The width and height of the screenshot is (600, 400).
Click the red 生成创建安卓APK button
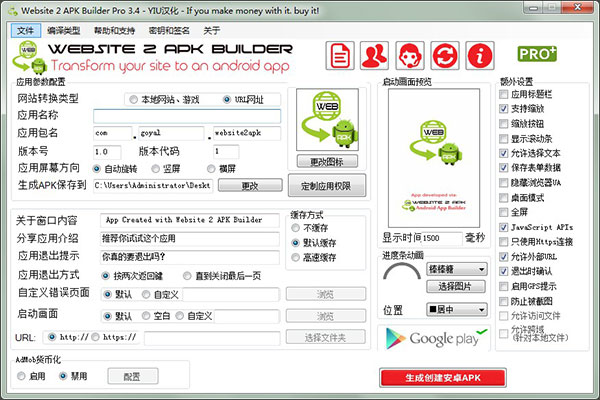443,378
